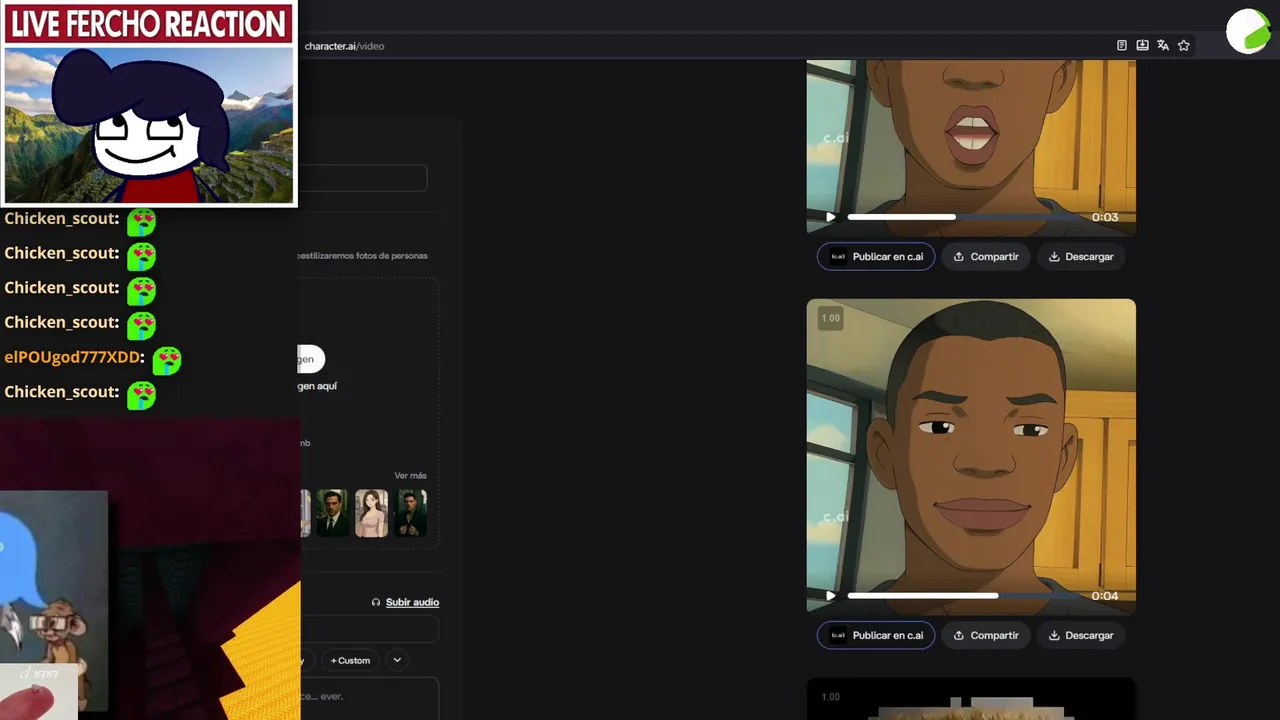Bookmark page with the star icon
This screenshot has width=1280, height=720.
click(1184, 45)
